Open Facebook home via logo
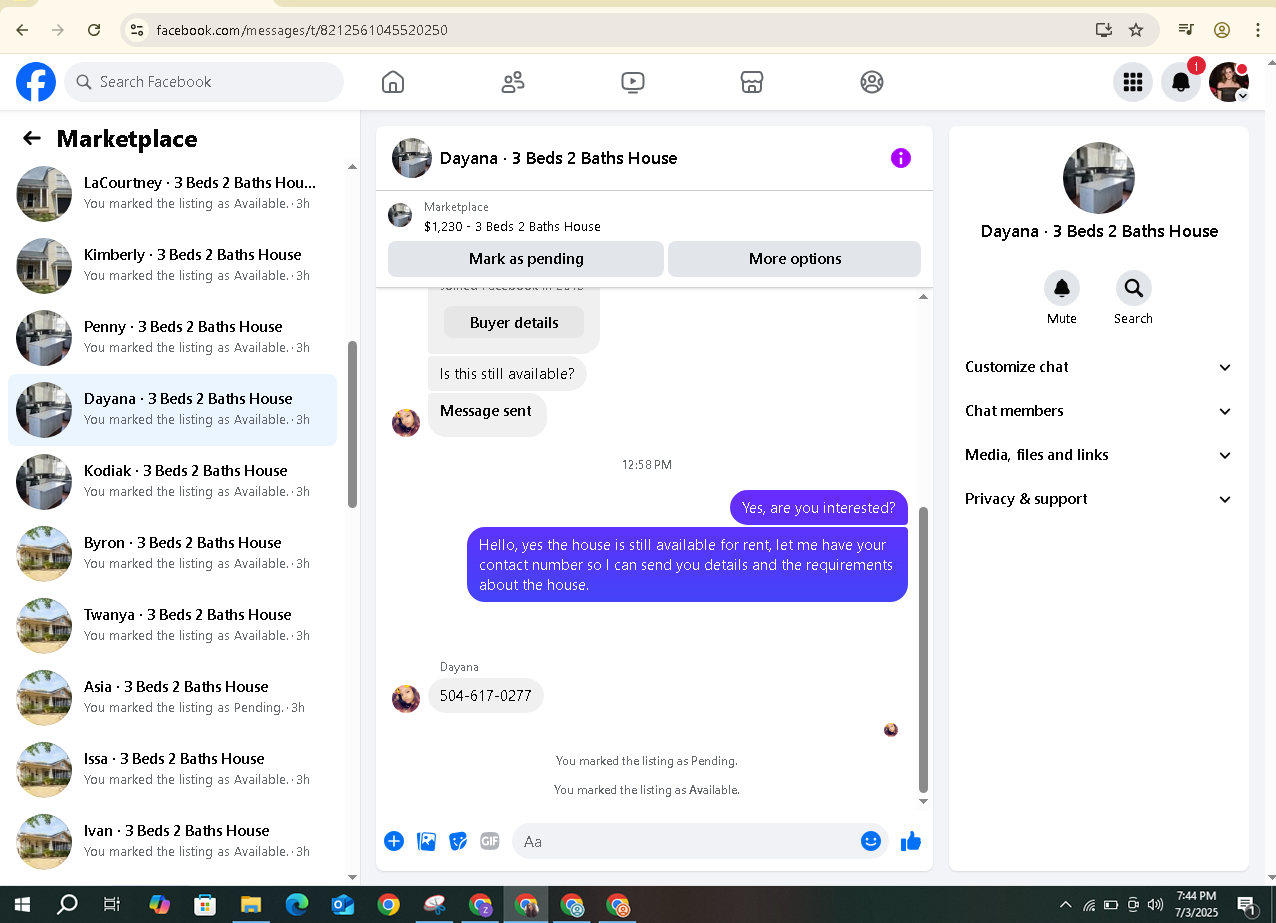Image resolution: width=1276 pixels, height=923 pixels. click(x=36, y=82)
